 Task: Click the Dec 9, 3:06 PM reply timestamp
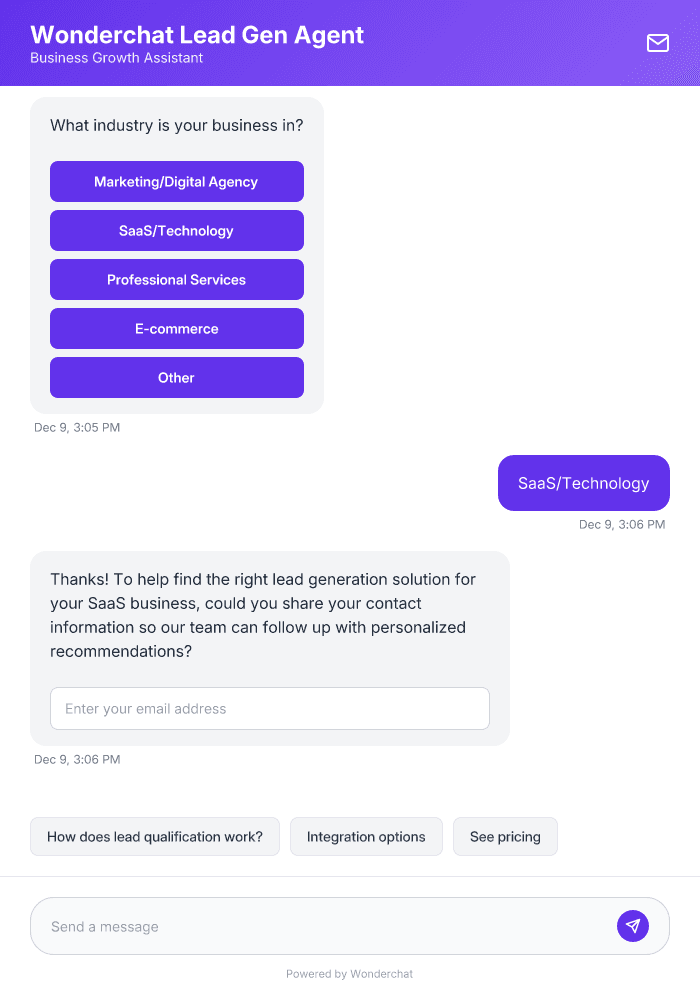[x=620, y=524]
